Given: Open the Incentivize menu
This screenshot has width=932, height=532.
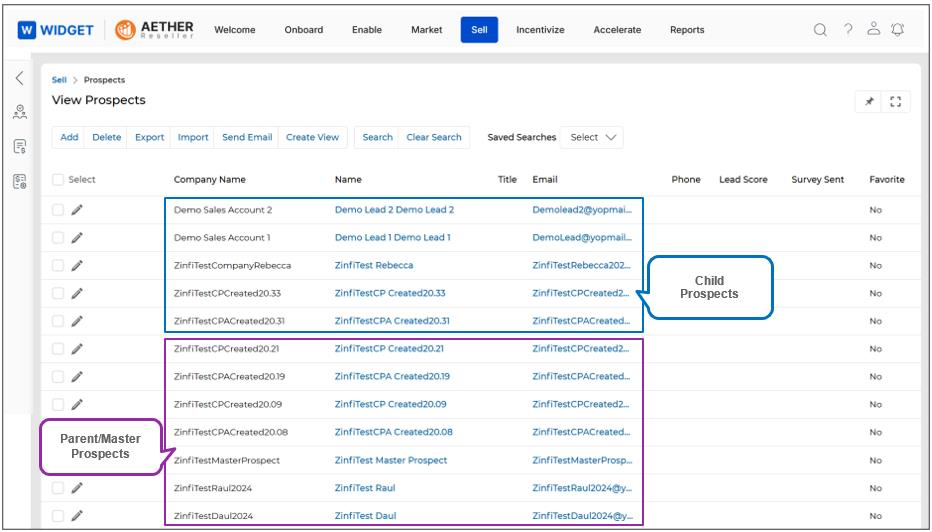Looking at the screenshot, I should point(540,30).
